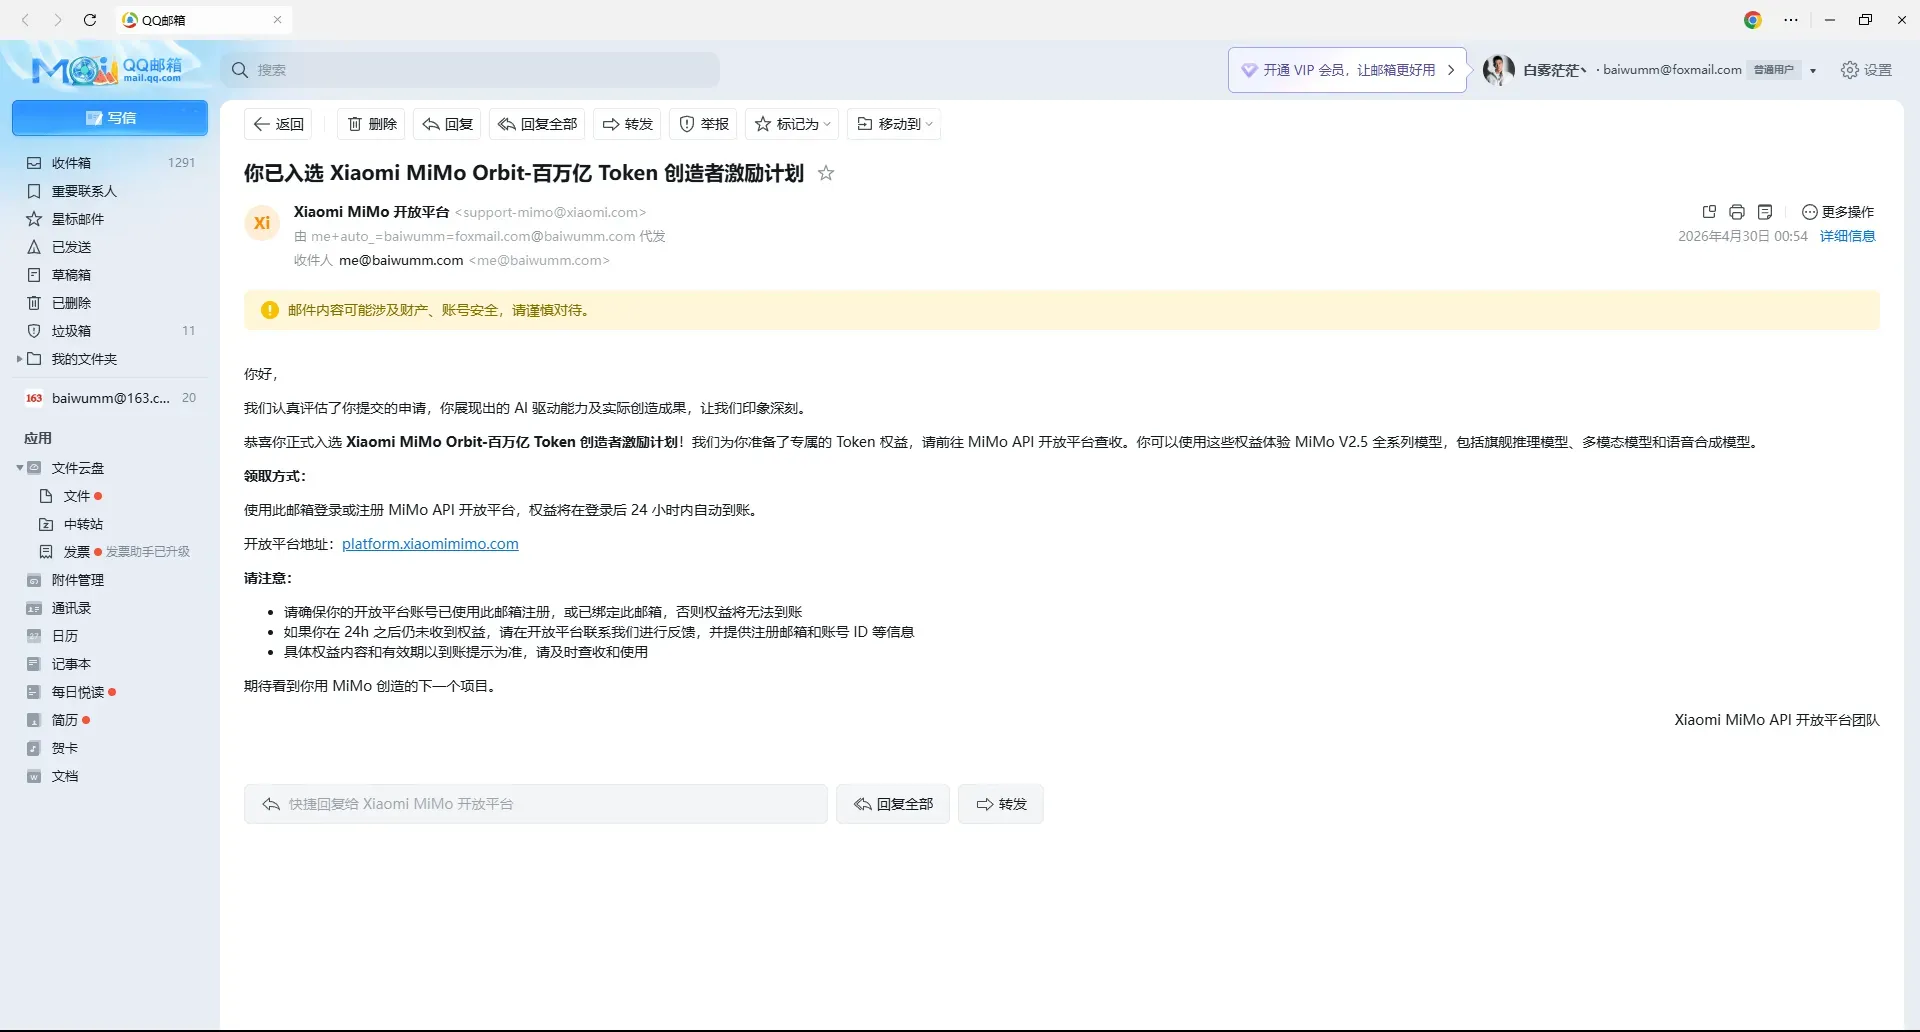The width and height of the screenshot is (1920, 1032).
Task: Open 重要联系人 folder
Action: pos(110,191)
